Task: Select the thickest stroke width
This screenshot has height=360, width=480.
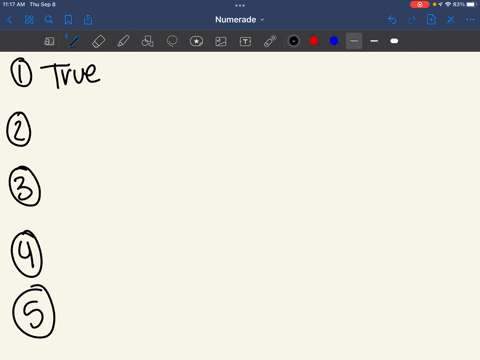Action: [x=394, y=41]
